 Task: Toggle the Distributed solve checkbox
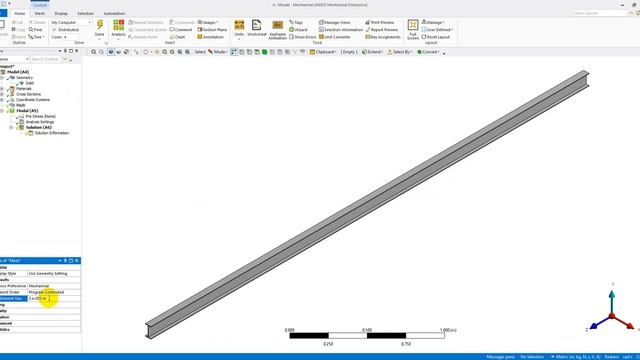point(54,30)
